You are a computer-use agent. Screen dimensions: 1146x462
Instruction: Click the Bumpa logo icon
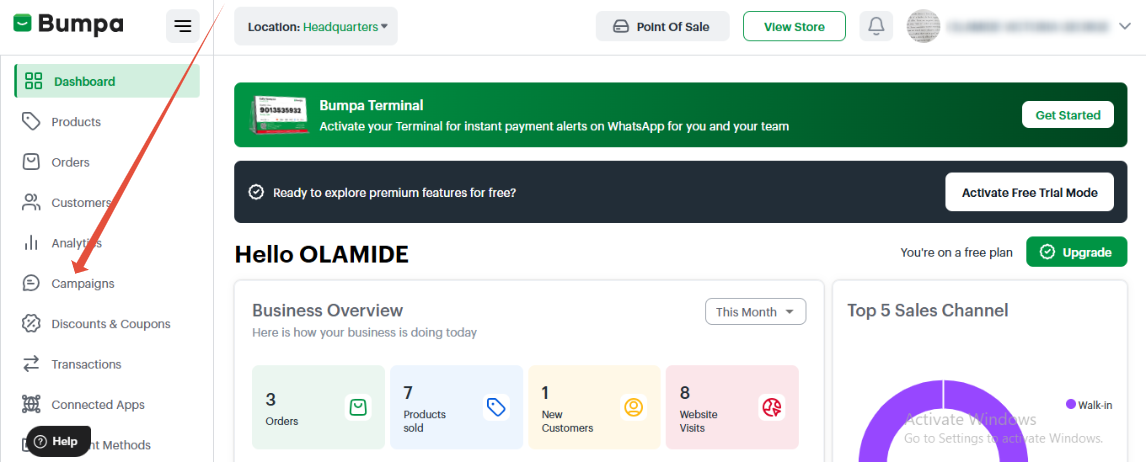pyautogui.click(x=23, y=25)
